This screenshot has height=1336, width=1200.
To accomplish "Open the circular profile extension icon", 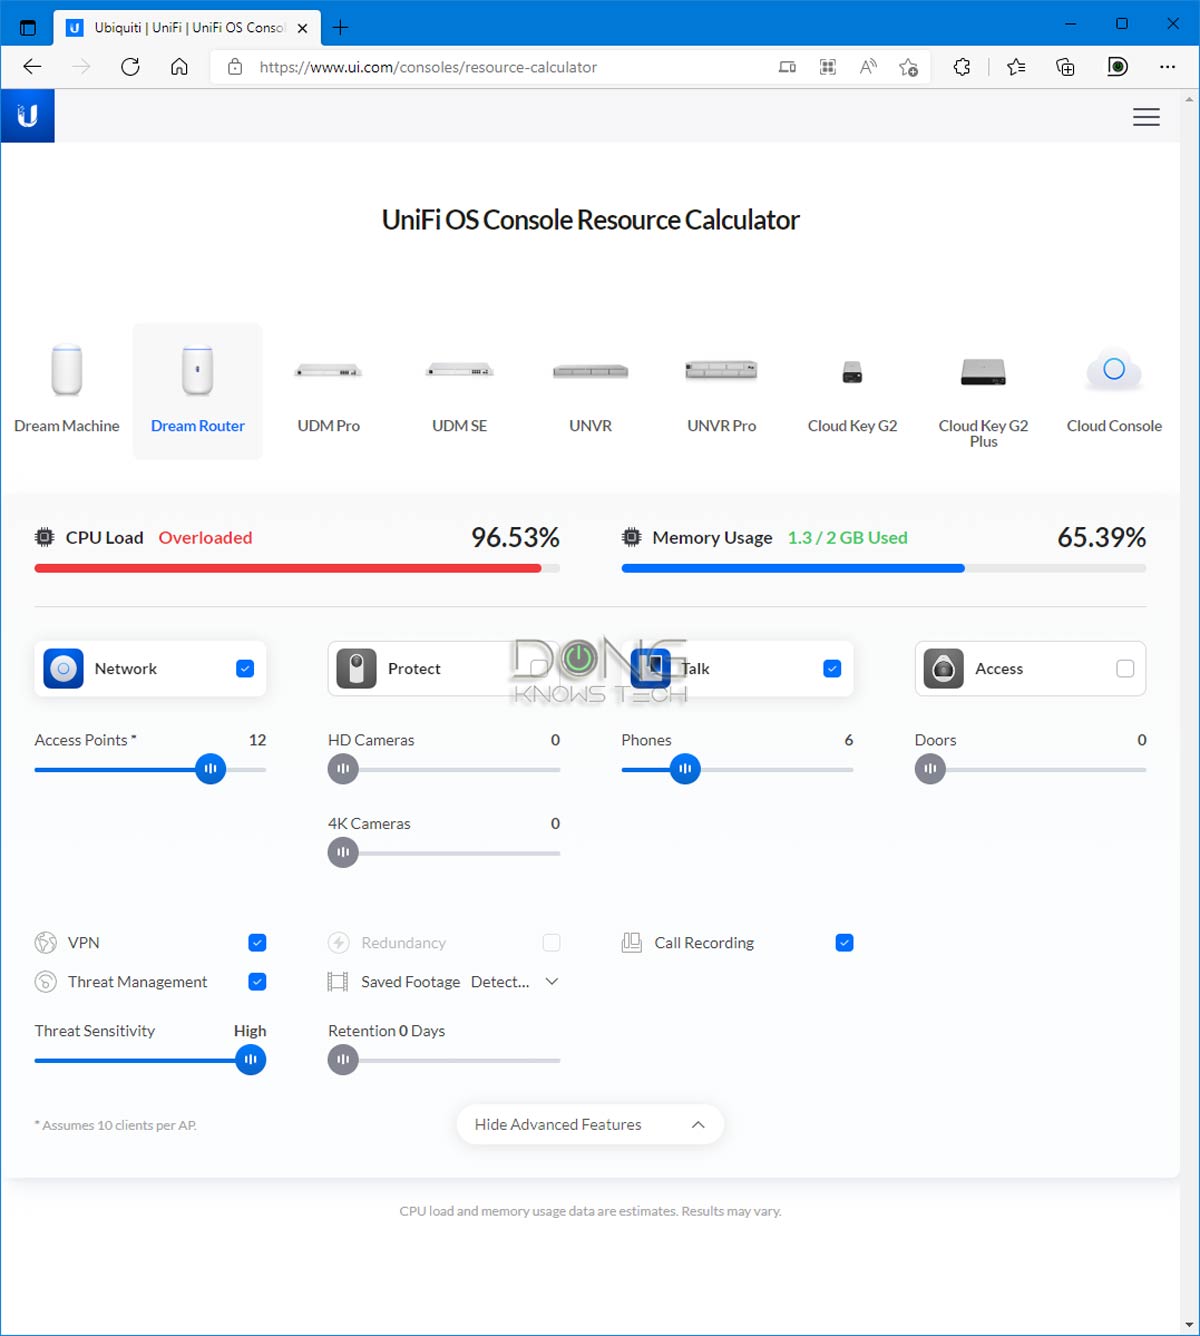I will (1117, 67).
